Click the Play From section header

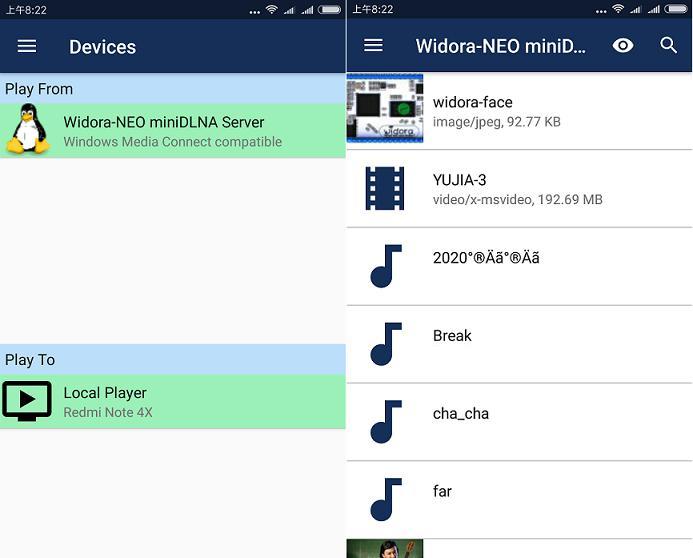point(172,89)
